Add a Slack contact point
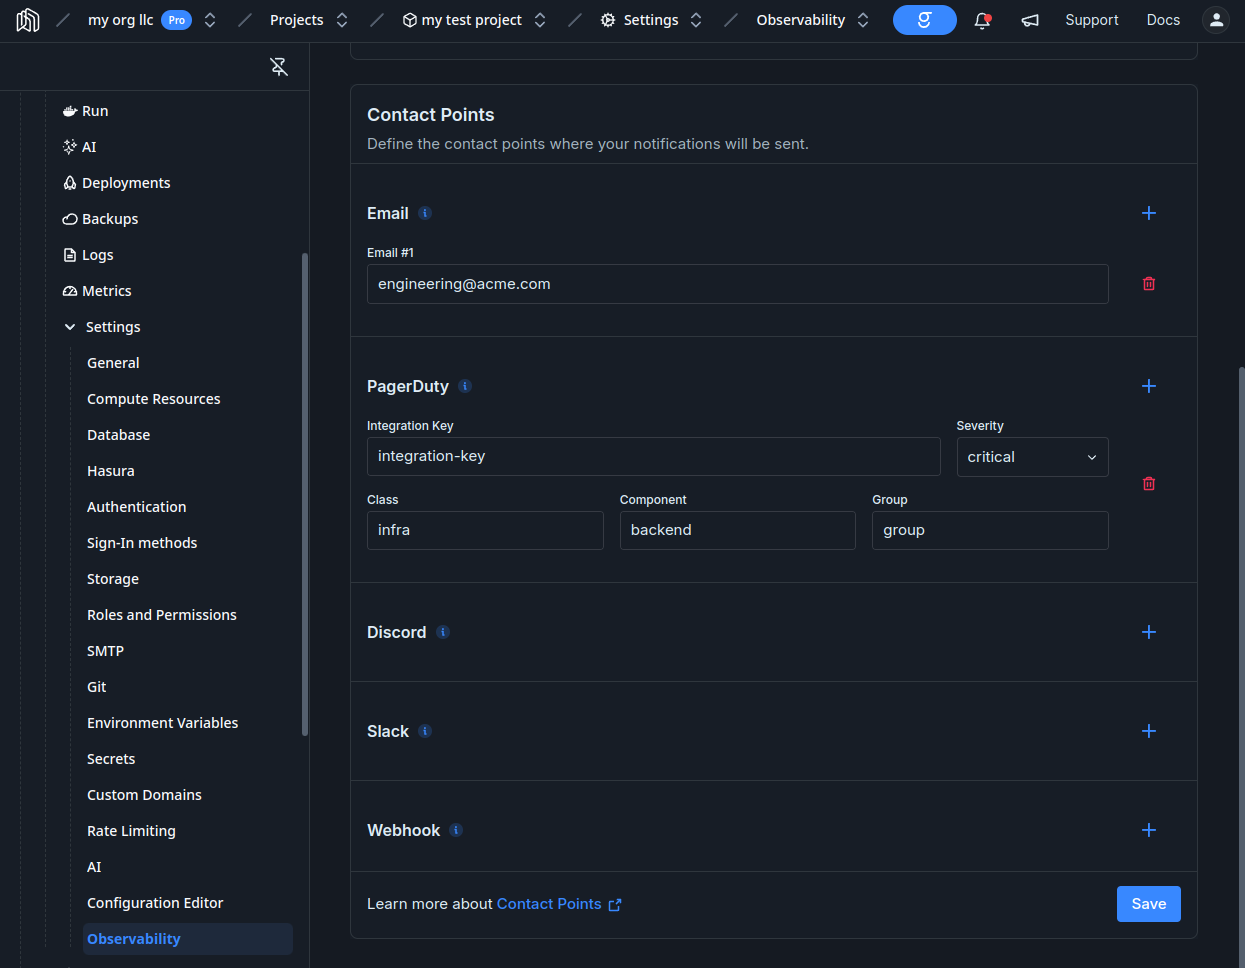1245x968 pixels. coord(1149,731)
